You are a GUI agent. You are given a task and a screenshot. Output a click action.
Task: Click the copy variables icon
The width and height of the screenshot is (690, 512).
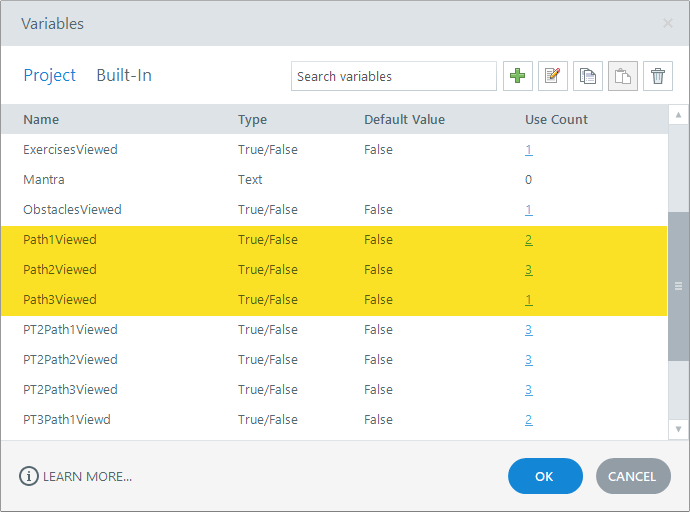point(588,76)
